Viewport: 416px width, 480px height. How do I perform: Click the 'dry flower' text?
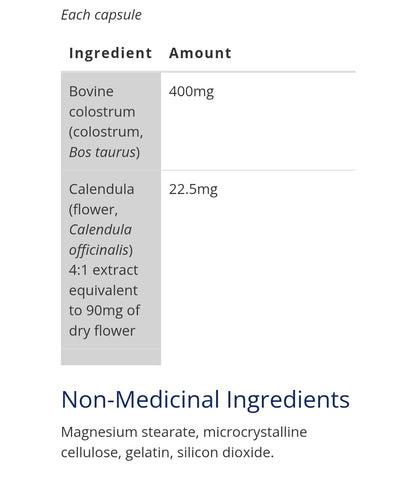click(x=102, y=331)
